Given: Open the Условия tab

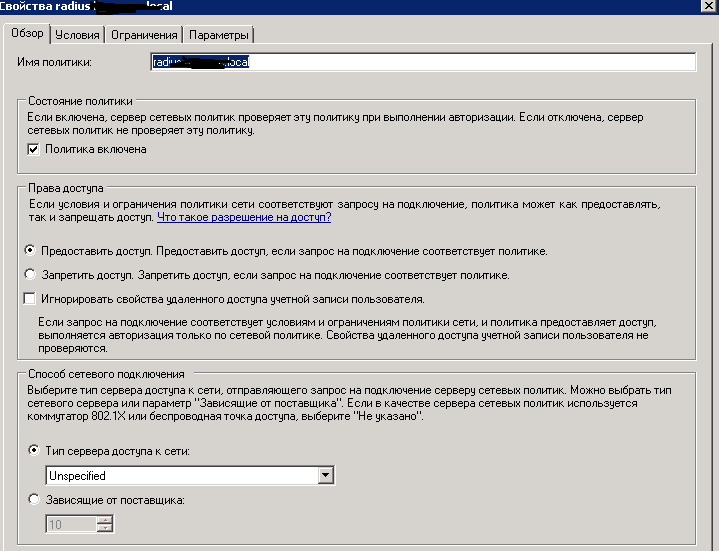Looking at the screenshot, I should [x=77, y=35].
